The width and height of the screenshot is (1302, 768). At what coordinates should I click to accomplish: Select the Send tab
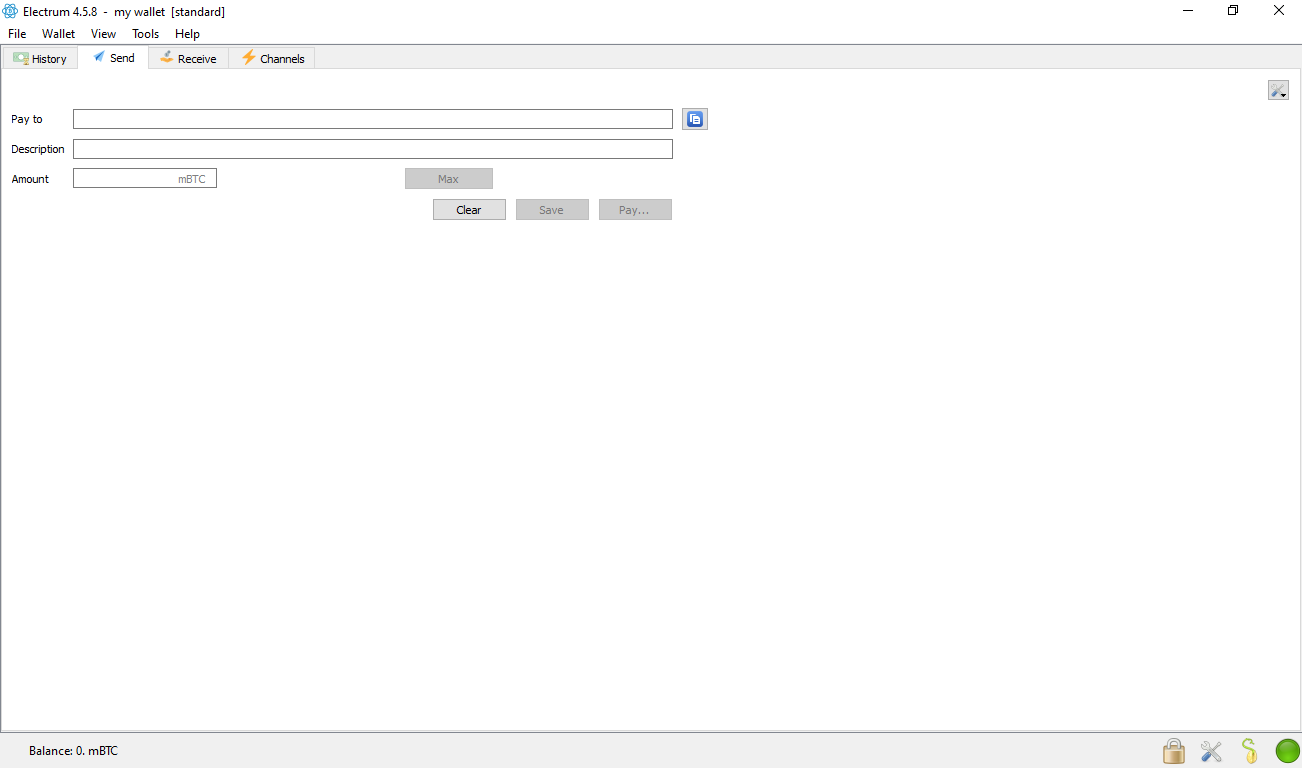pos(113,58)
